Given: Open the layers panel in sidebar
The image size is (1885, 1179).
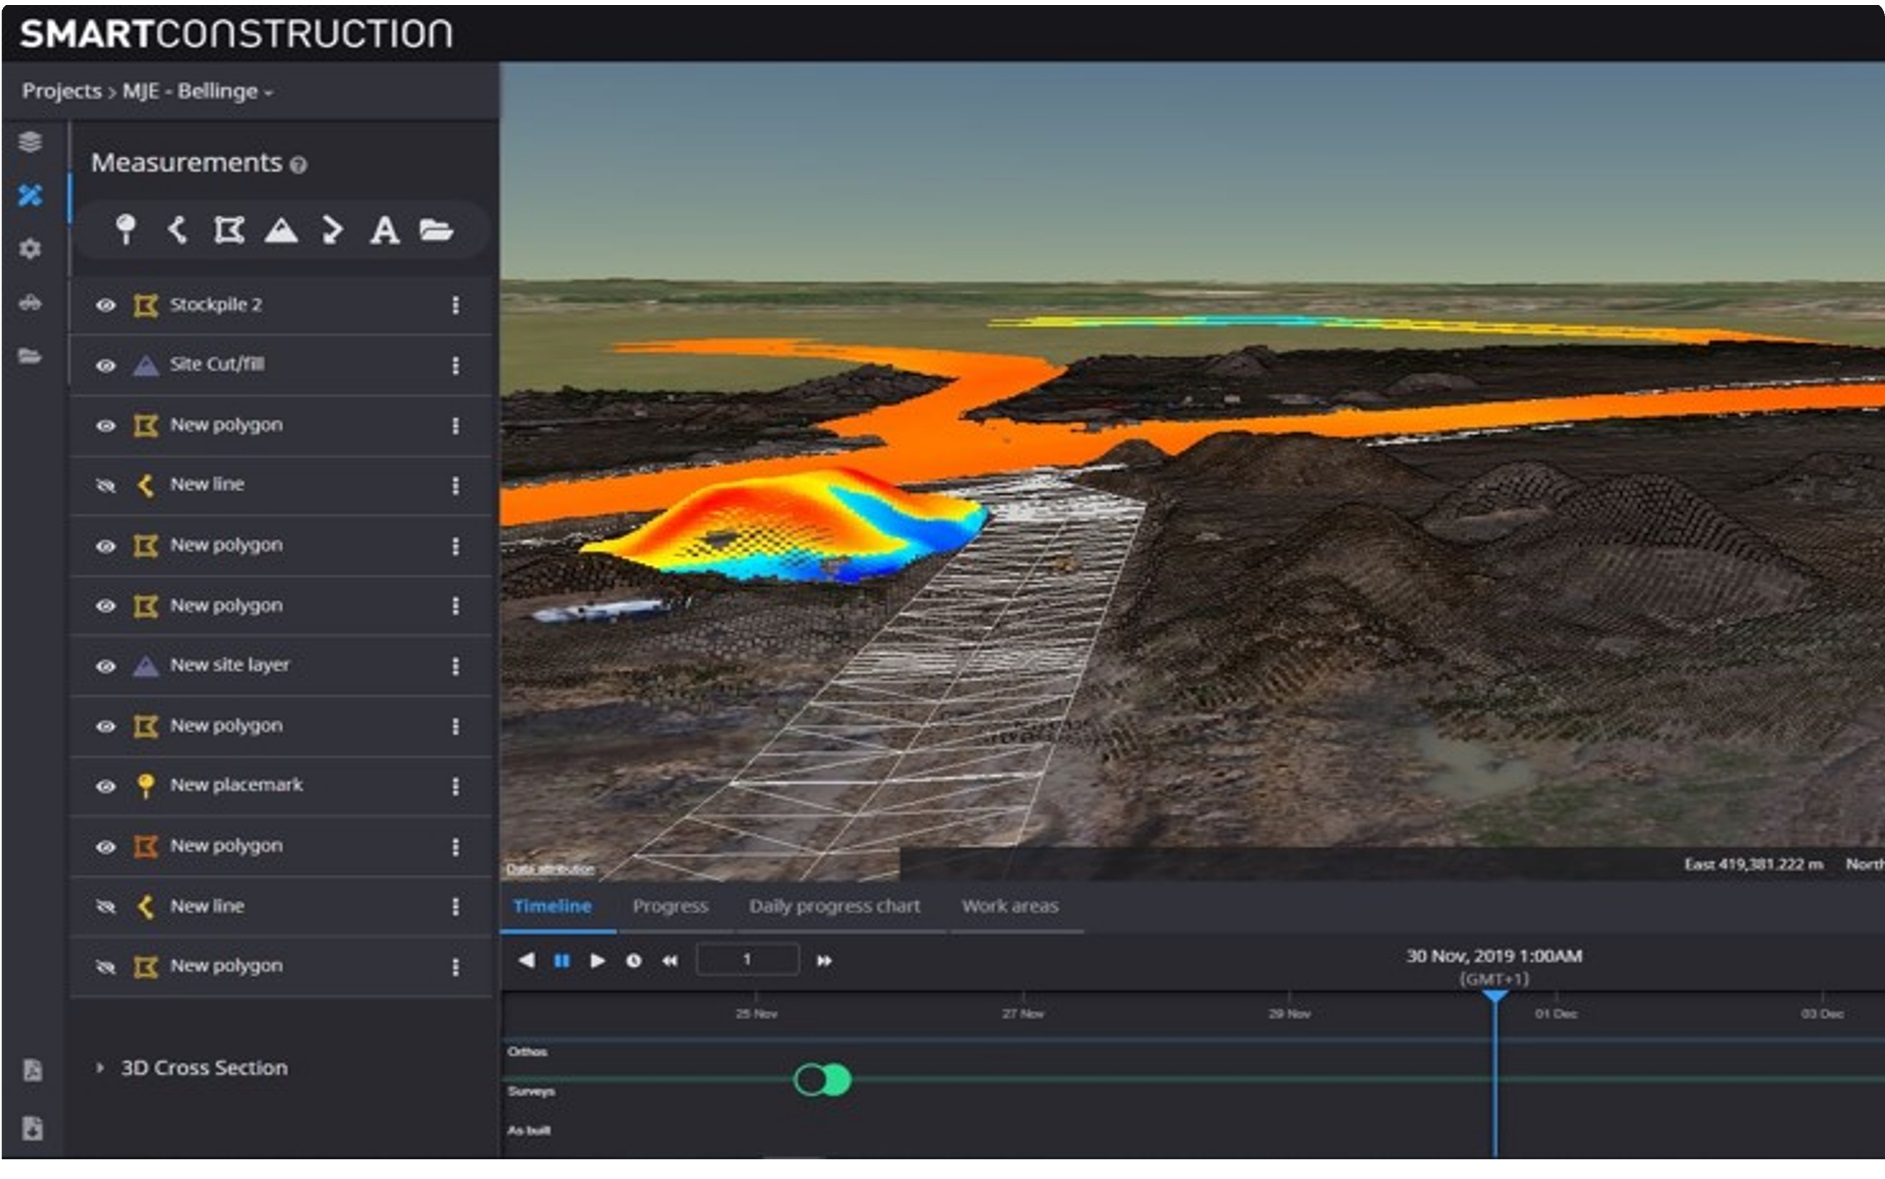Looking at the screenshot, I should pos(30,142).
